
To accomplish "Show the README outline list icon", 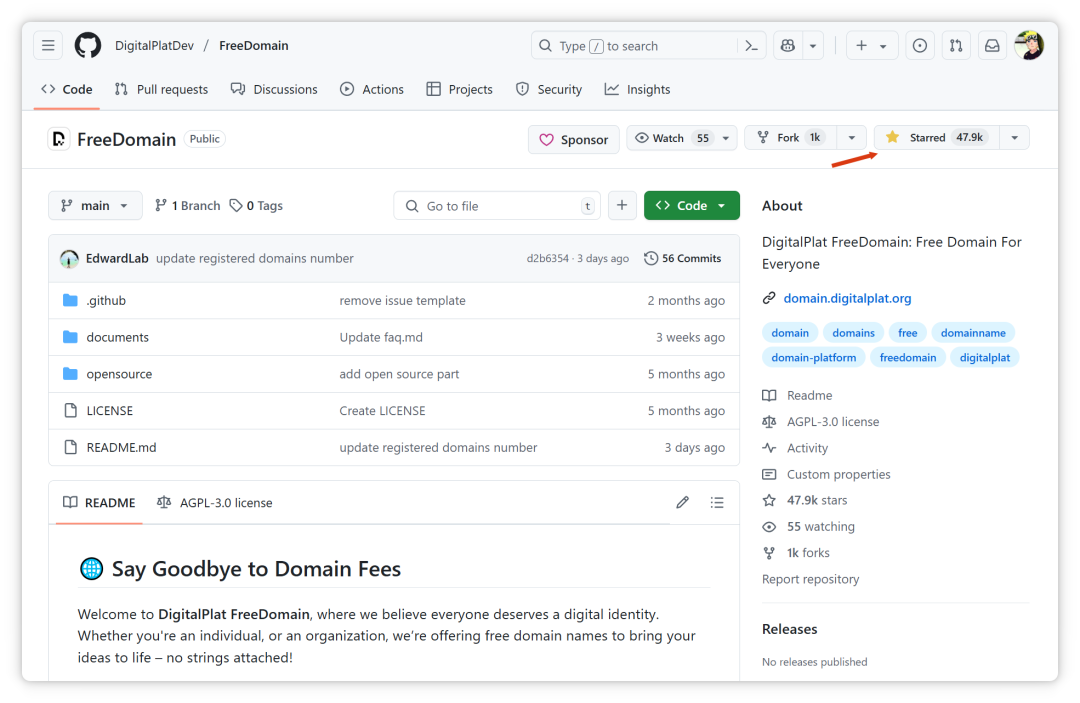I will 717,503.
